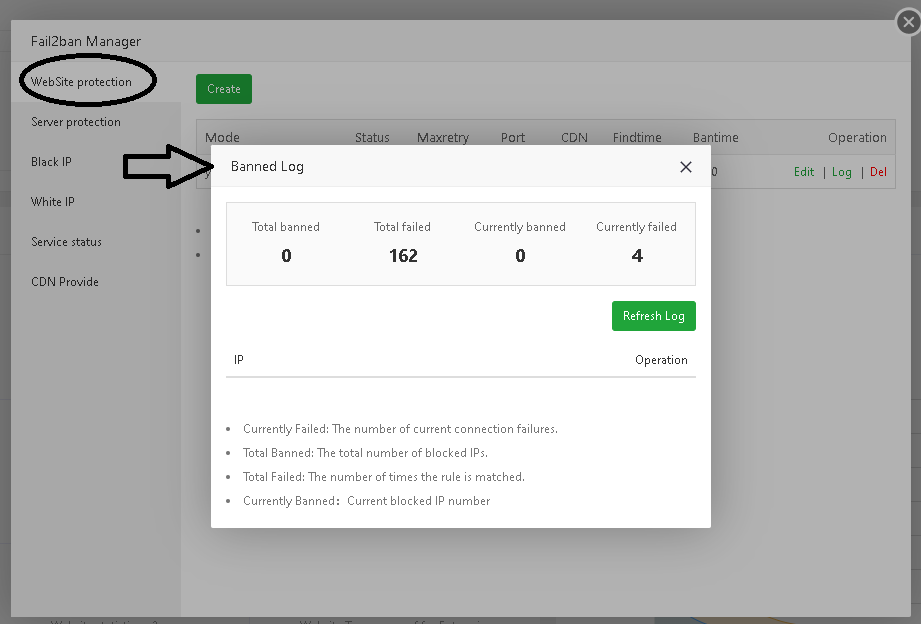Click the IP column header in Banned Log
Image resolution: width=921 pixels, height=624 pixels.
tap(238, 360)
